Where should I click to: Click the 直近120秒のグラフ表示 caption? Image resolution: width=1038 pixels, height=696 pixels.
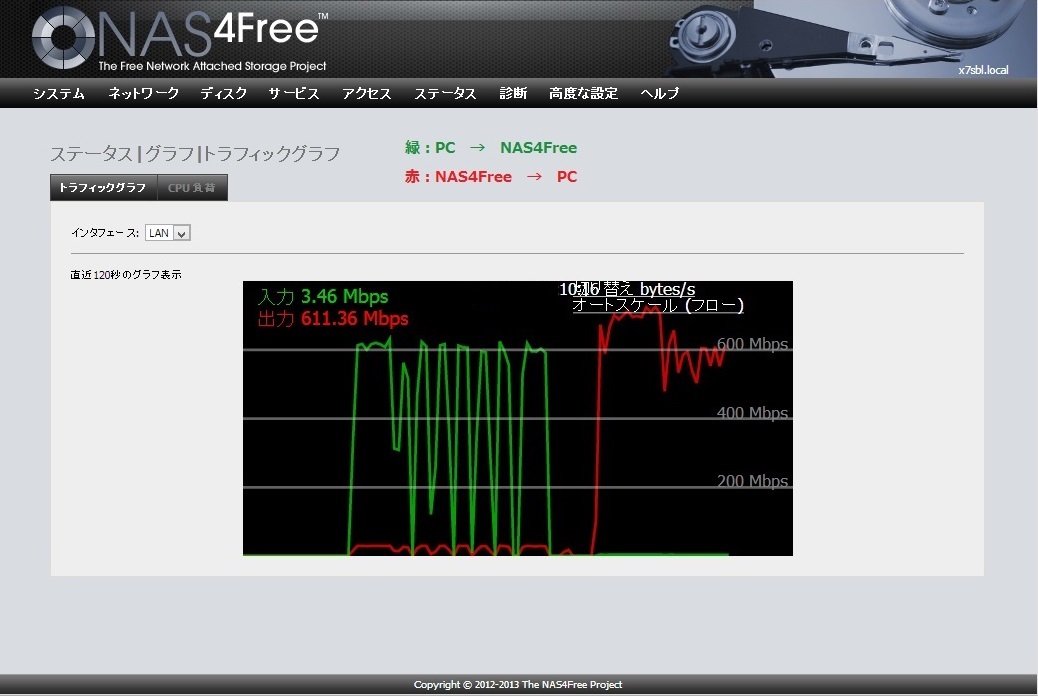[126, 275]
